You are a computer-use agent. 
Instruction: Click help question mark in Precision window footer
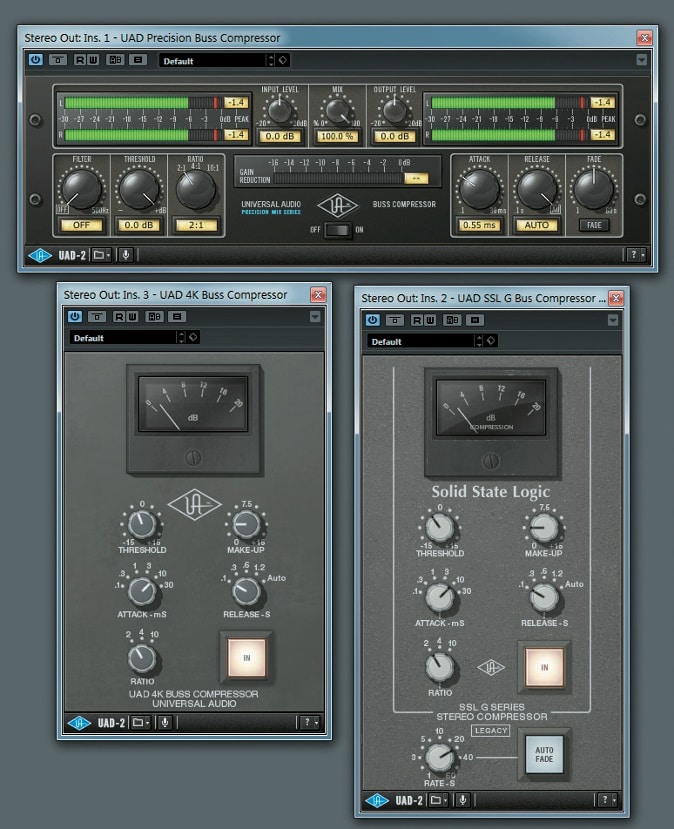point(635,255)
